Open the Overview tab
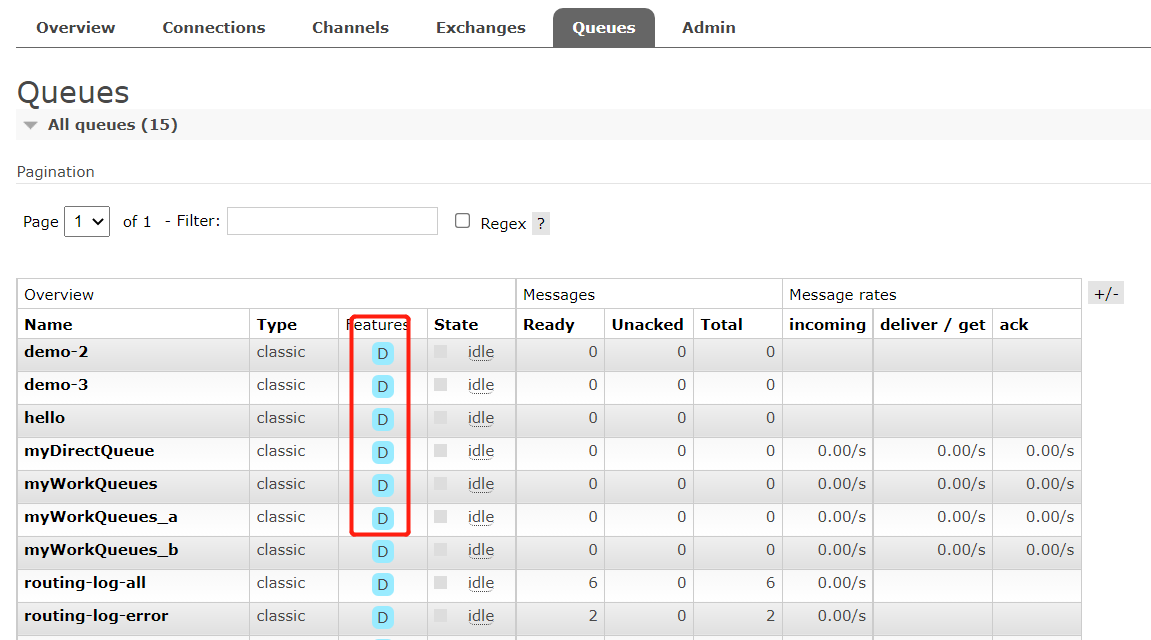 (x=76, y=28)
